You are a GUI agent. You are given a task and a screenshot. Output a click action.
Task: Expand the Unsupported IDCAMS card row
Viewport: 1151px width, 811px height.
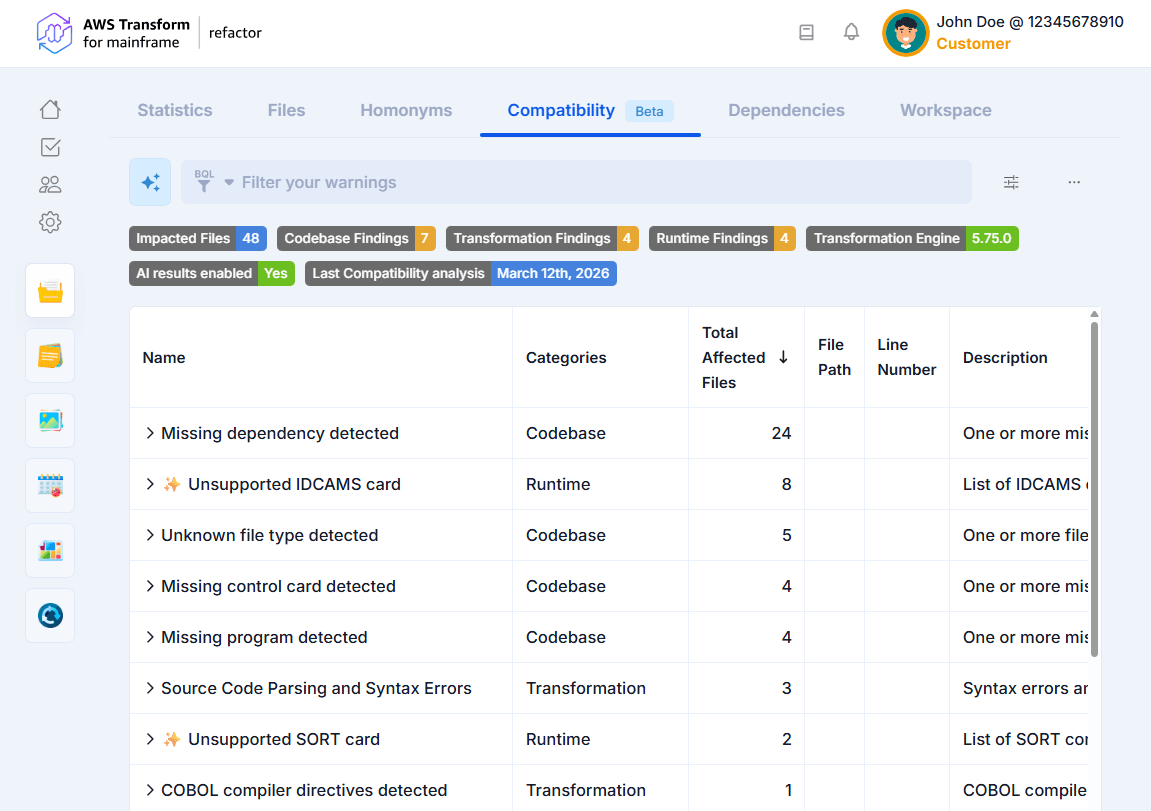coord(150,484)
